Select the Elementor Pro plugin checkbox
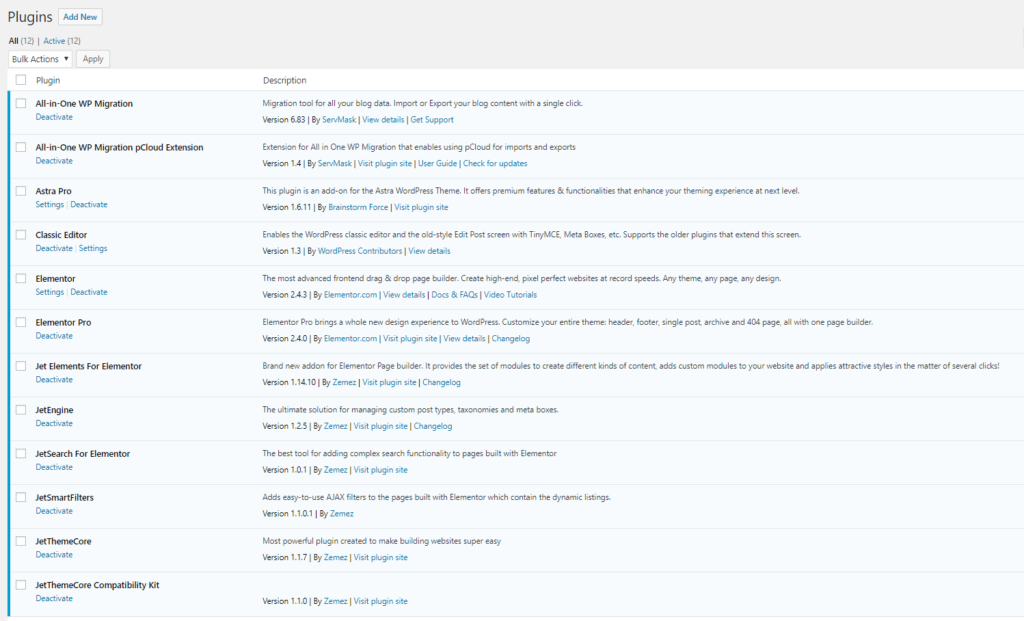 [21, 323]
